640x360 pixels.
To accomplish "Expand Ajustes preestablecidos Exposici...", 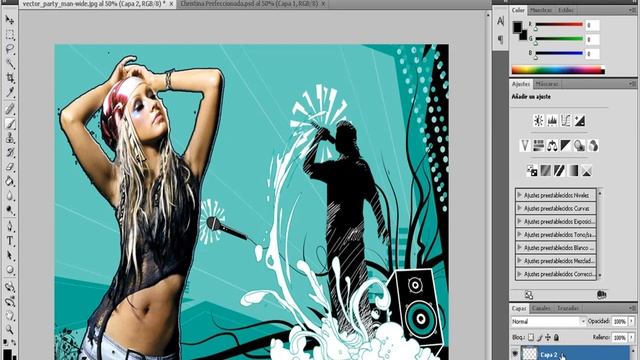I will [x=520, y=221].
